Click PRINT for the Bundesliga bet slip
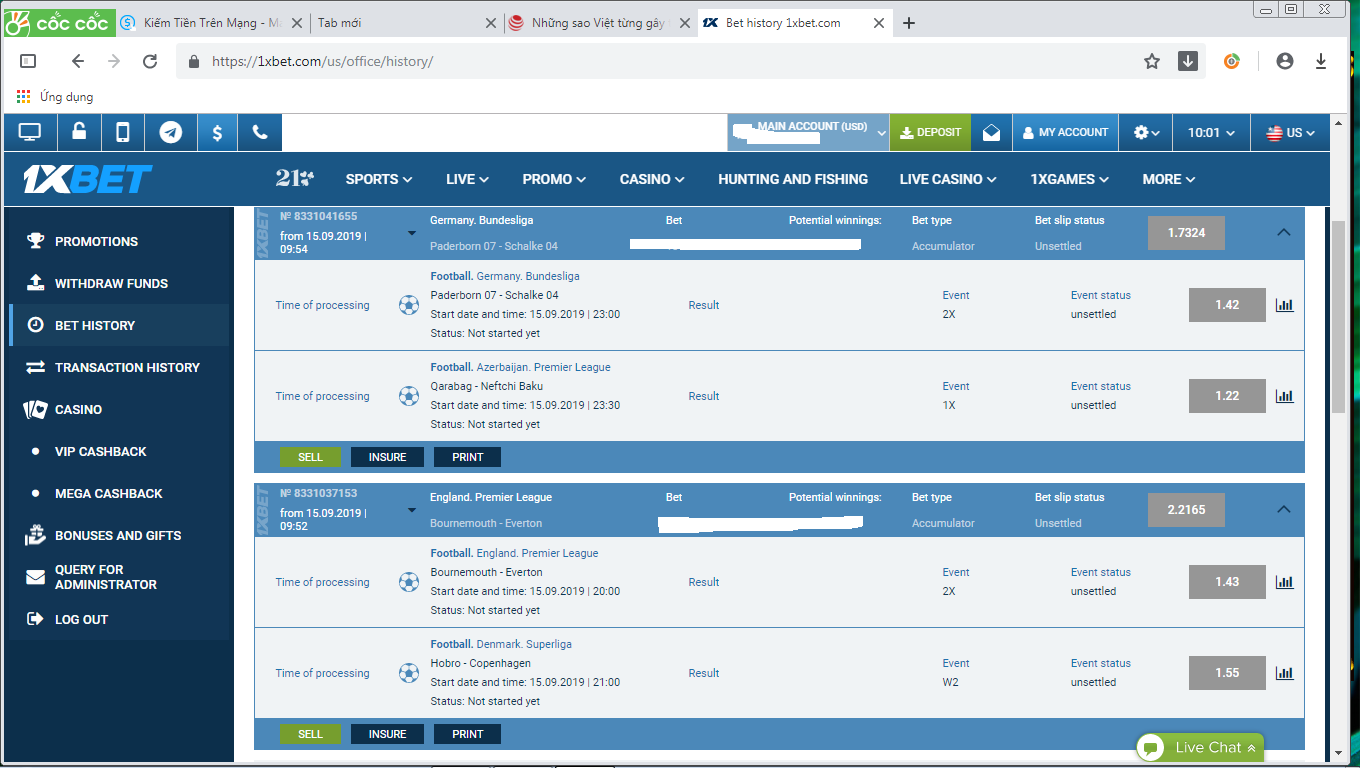Screen dimensions: 1360x768 point(467,457)
